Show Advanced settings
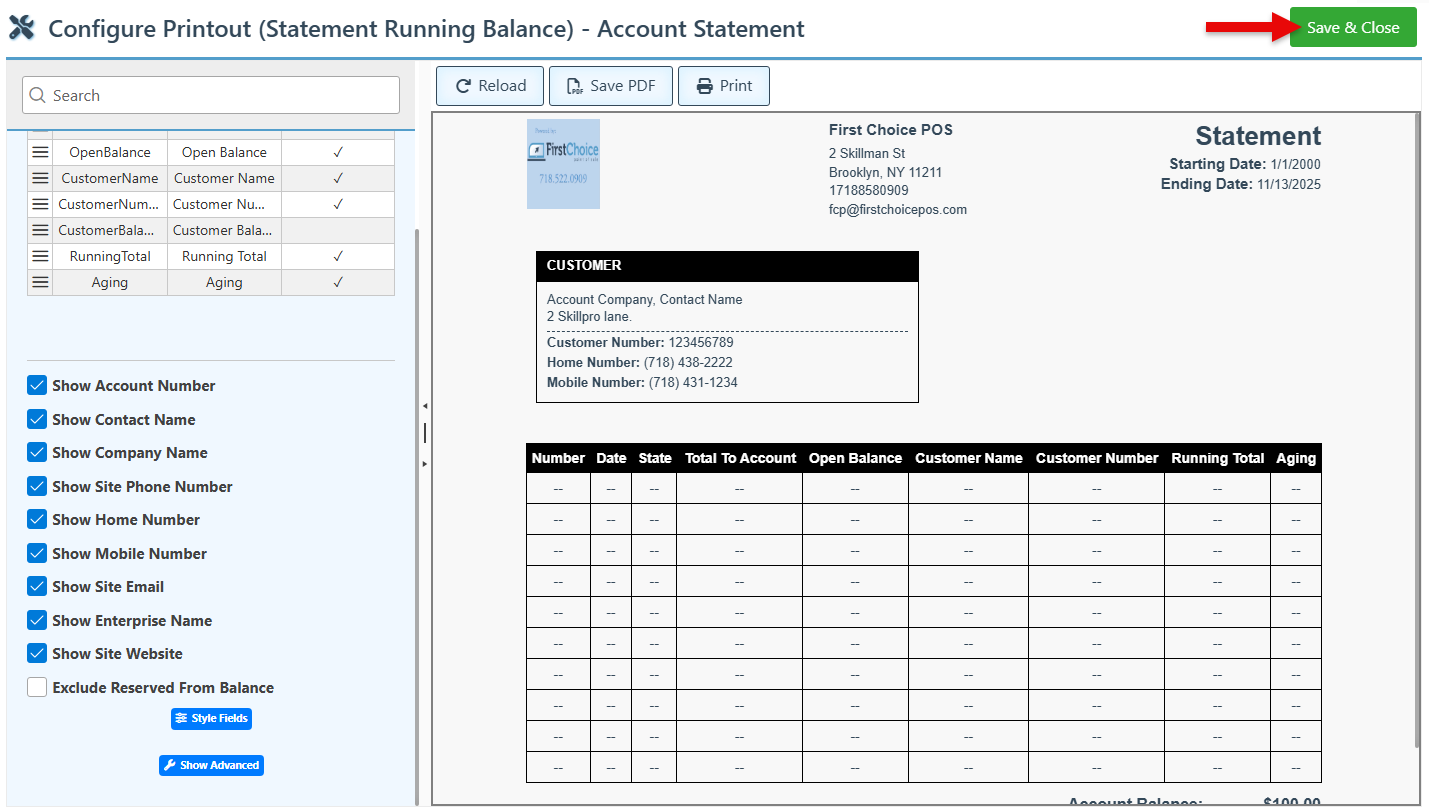The height and width of the screenshot is (810, 1429). (x=211, y=766)
